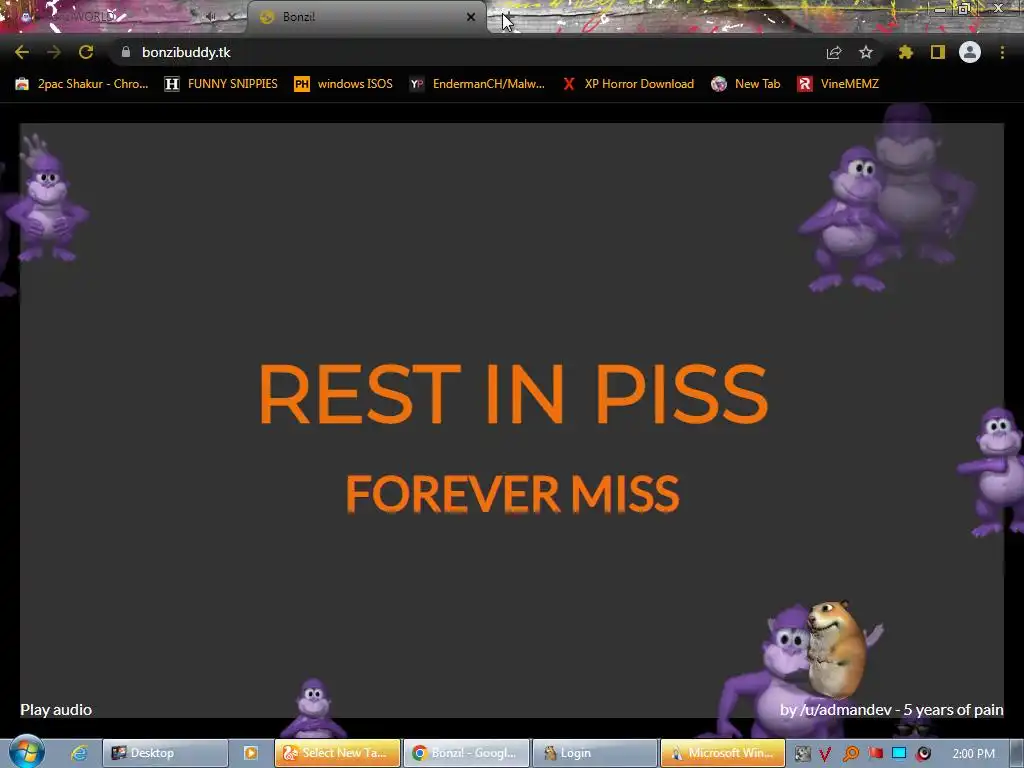Bookmark this tab with the star
Screen dimensions: 1024x768
866,52
